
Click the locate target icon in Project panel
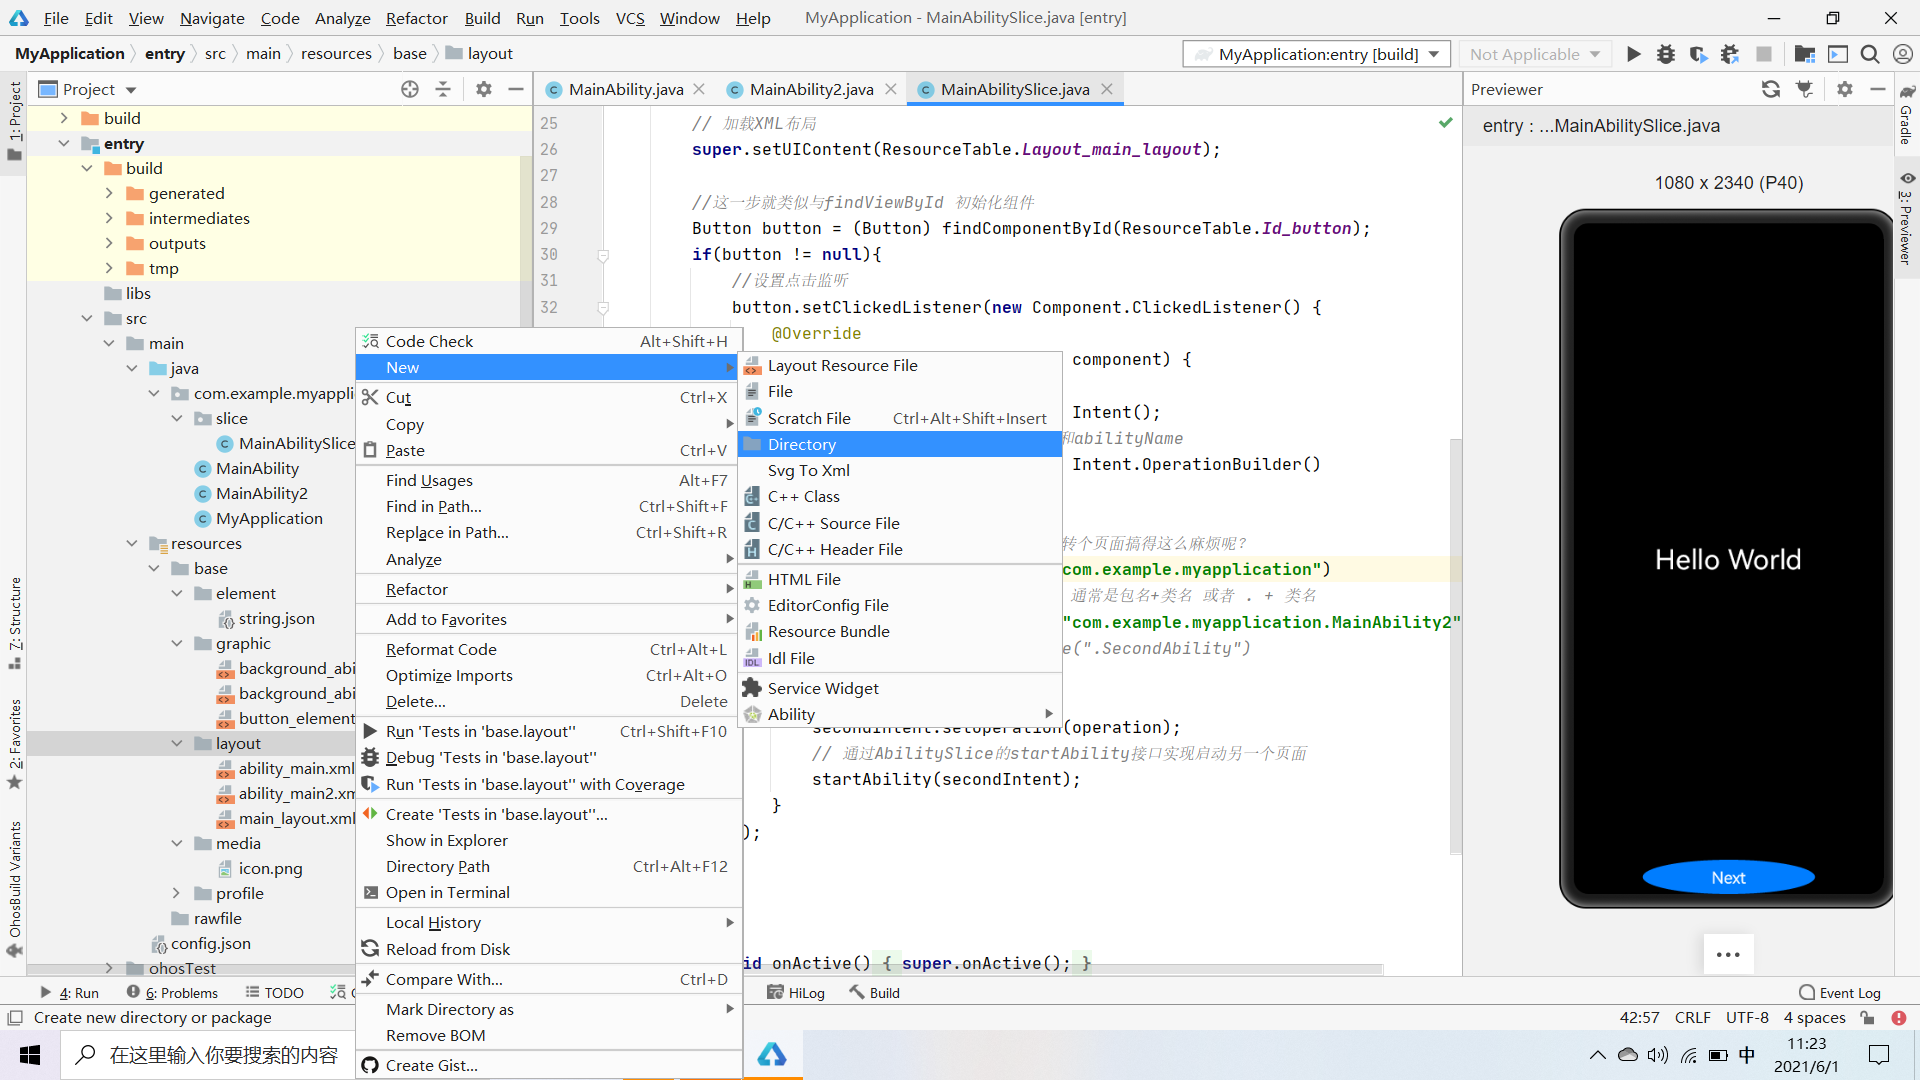pos(410,89)
